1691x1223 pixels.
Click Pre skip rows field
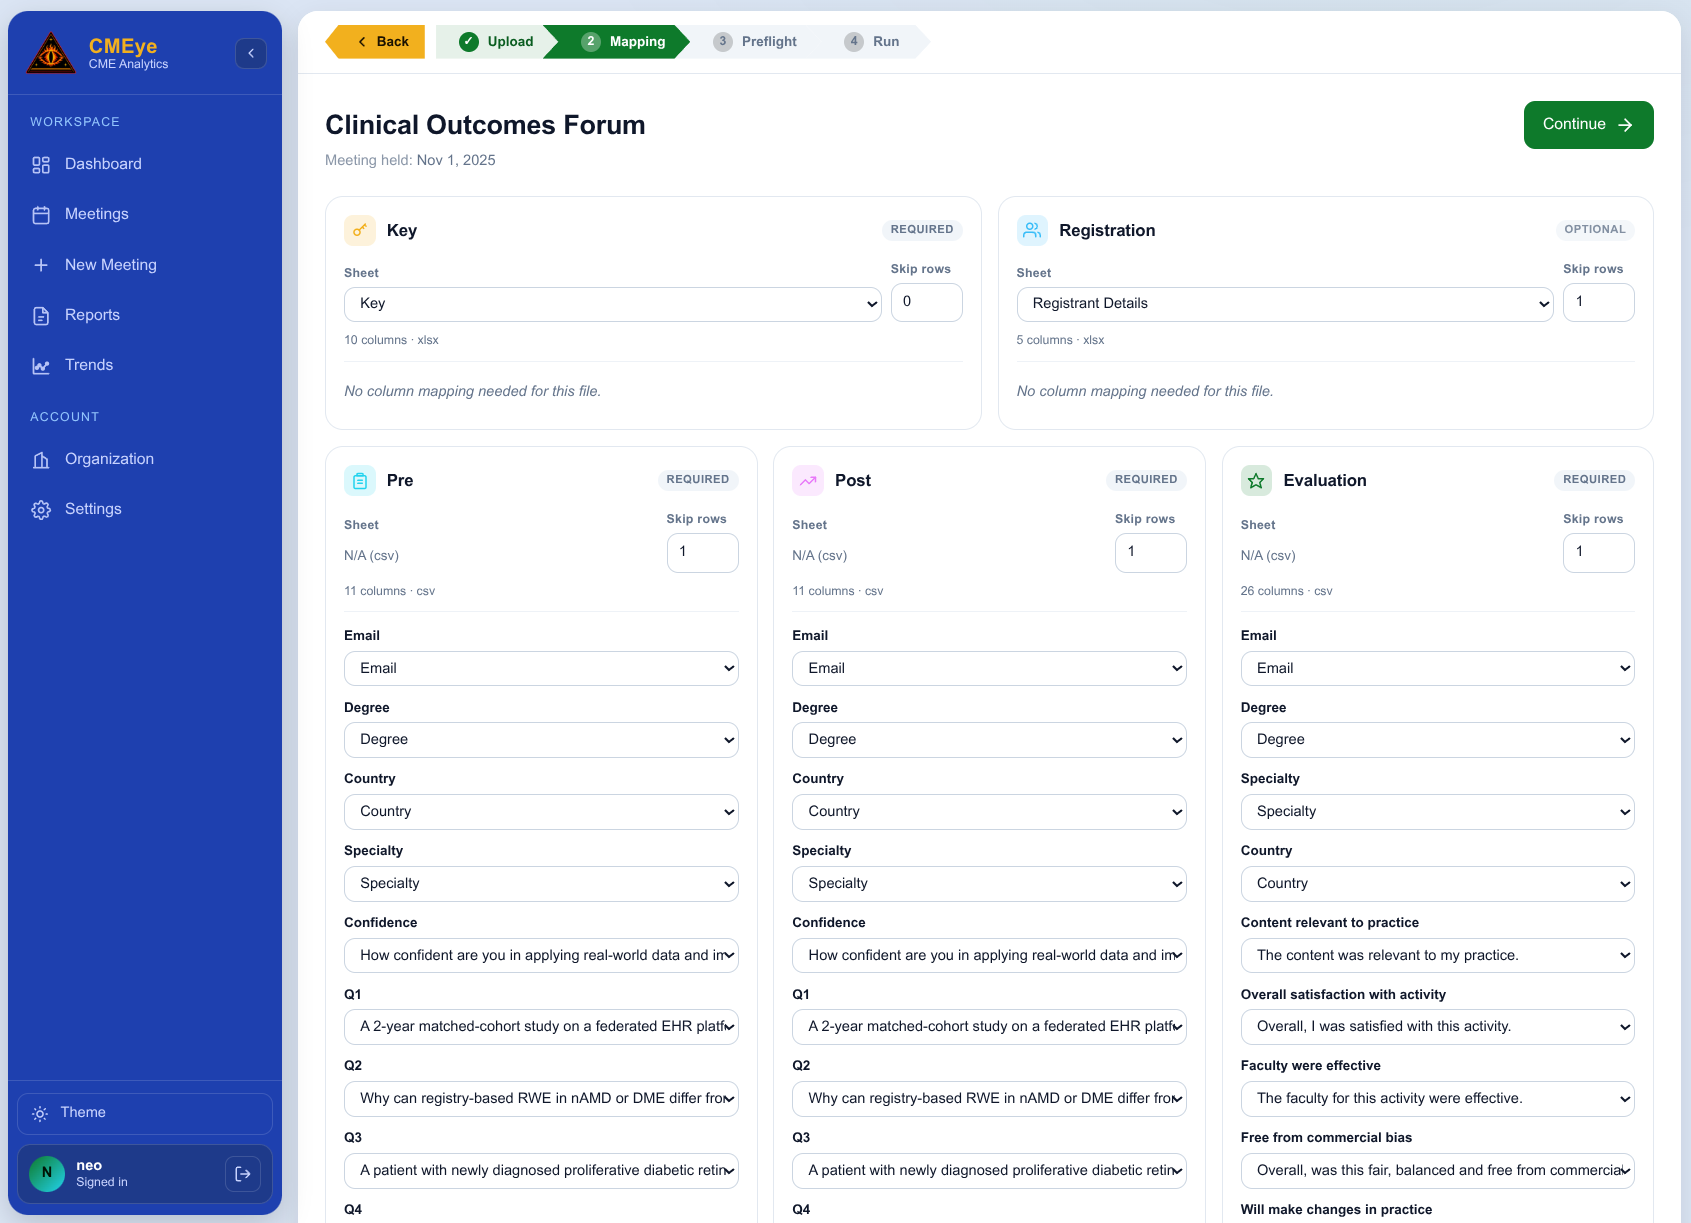tap(702, 552)
